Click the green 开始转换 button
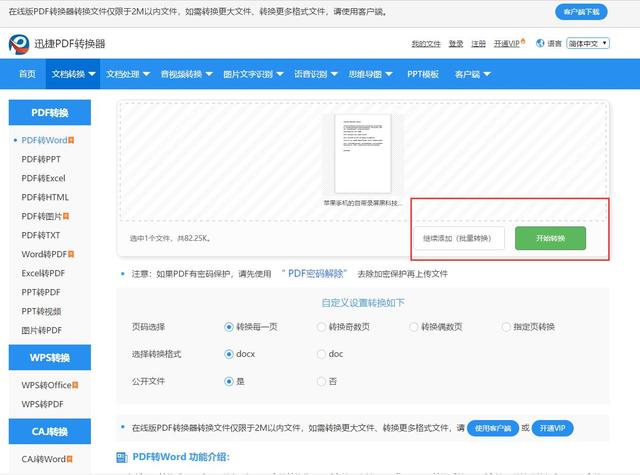Image resolution: width=640 pixels, height=475 pixels. (x=550, y=238)
